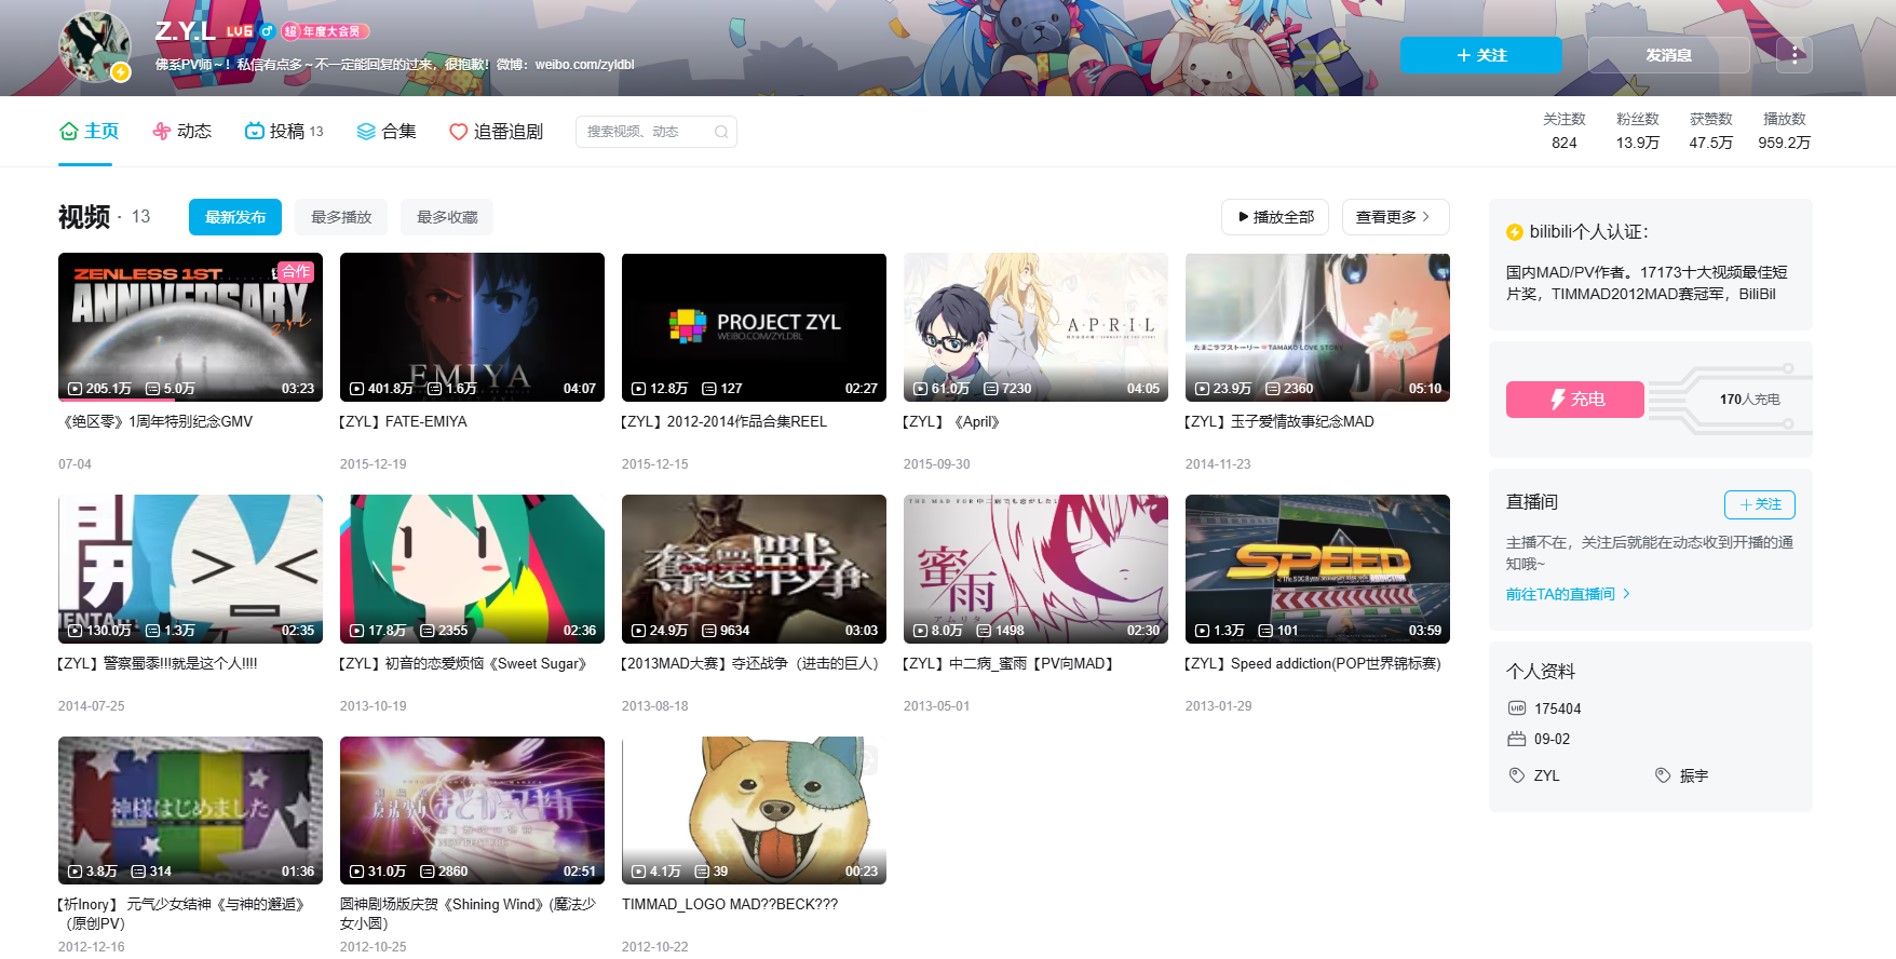Click the 播放全部 play all button
This screenshot has height=959, width=1896.
[x=1275, y=217]
